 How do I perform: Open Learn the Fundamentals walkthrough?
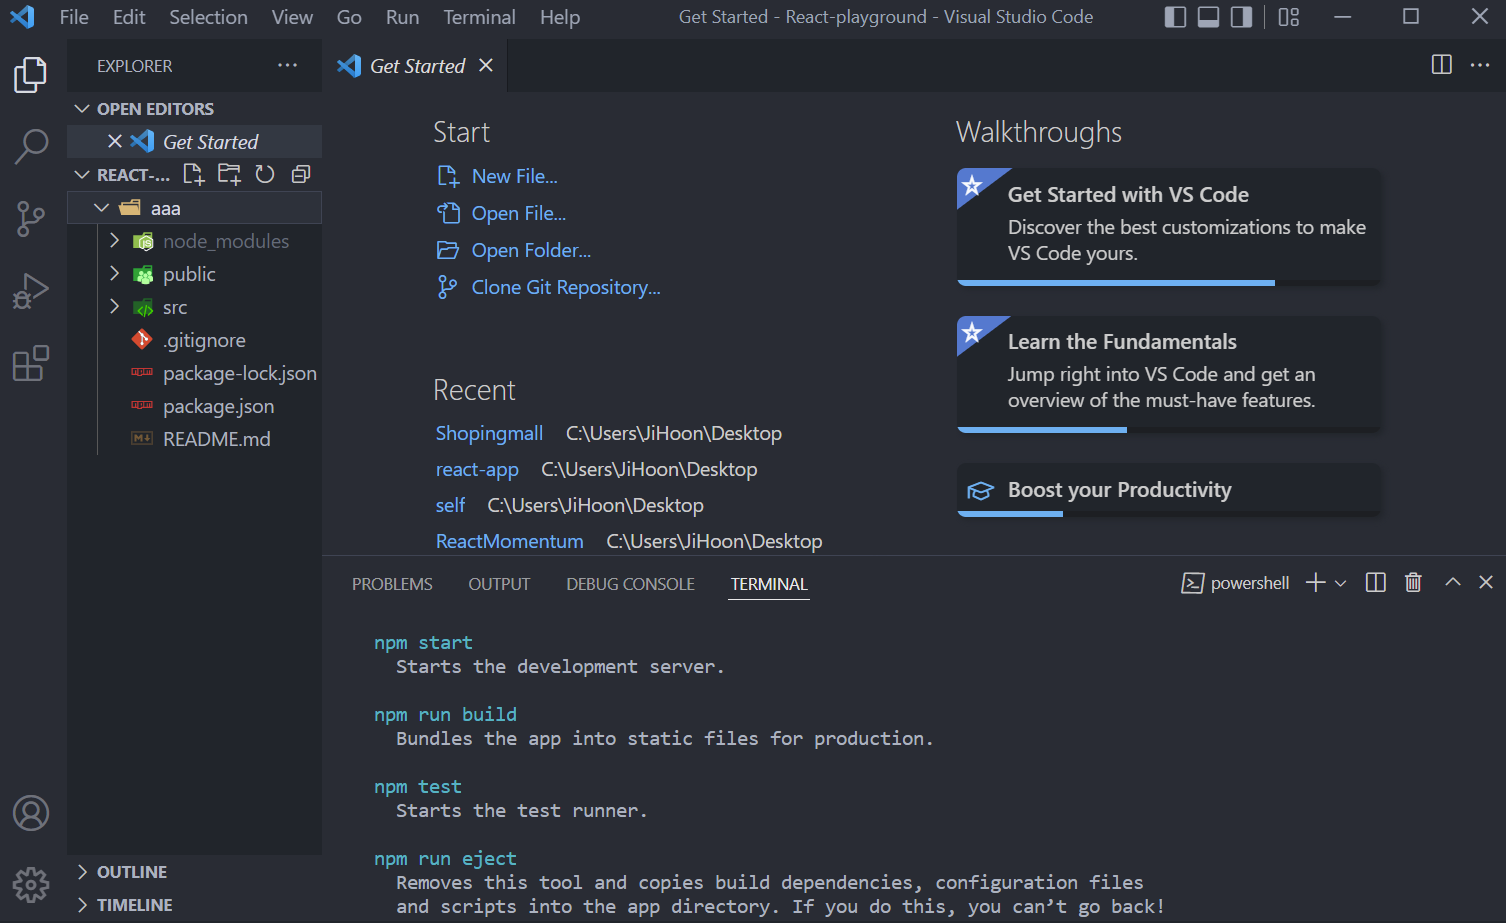point(1169,374)
